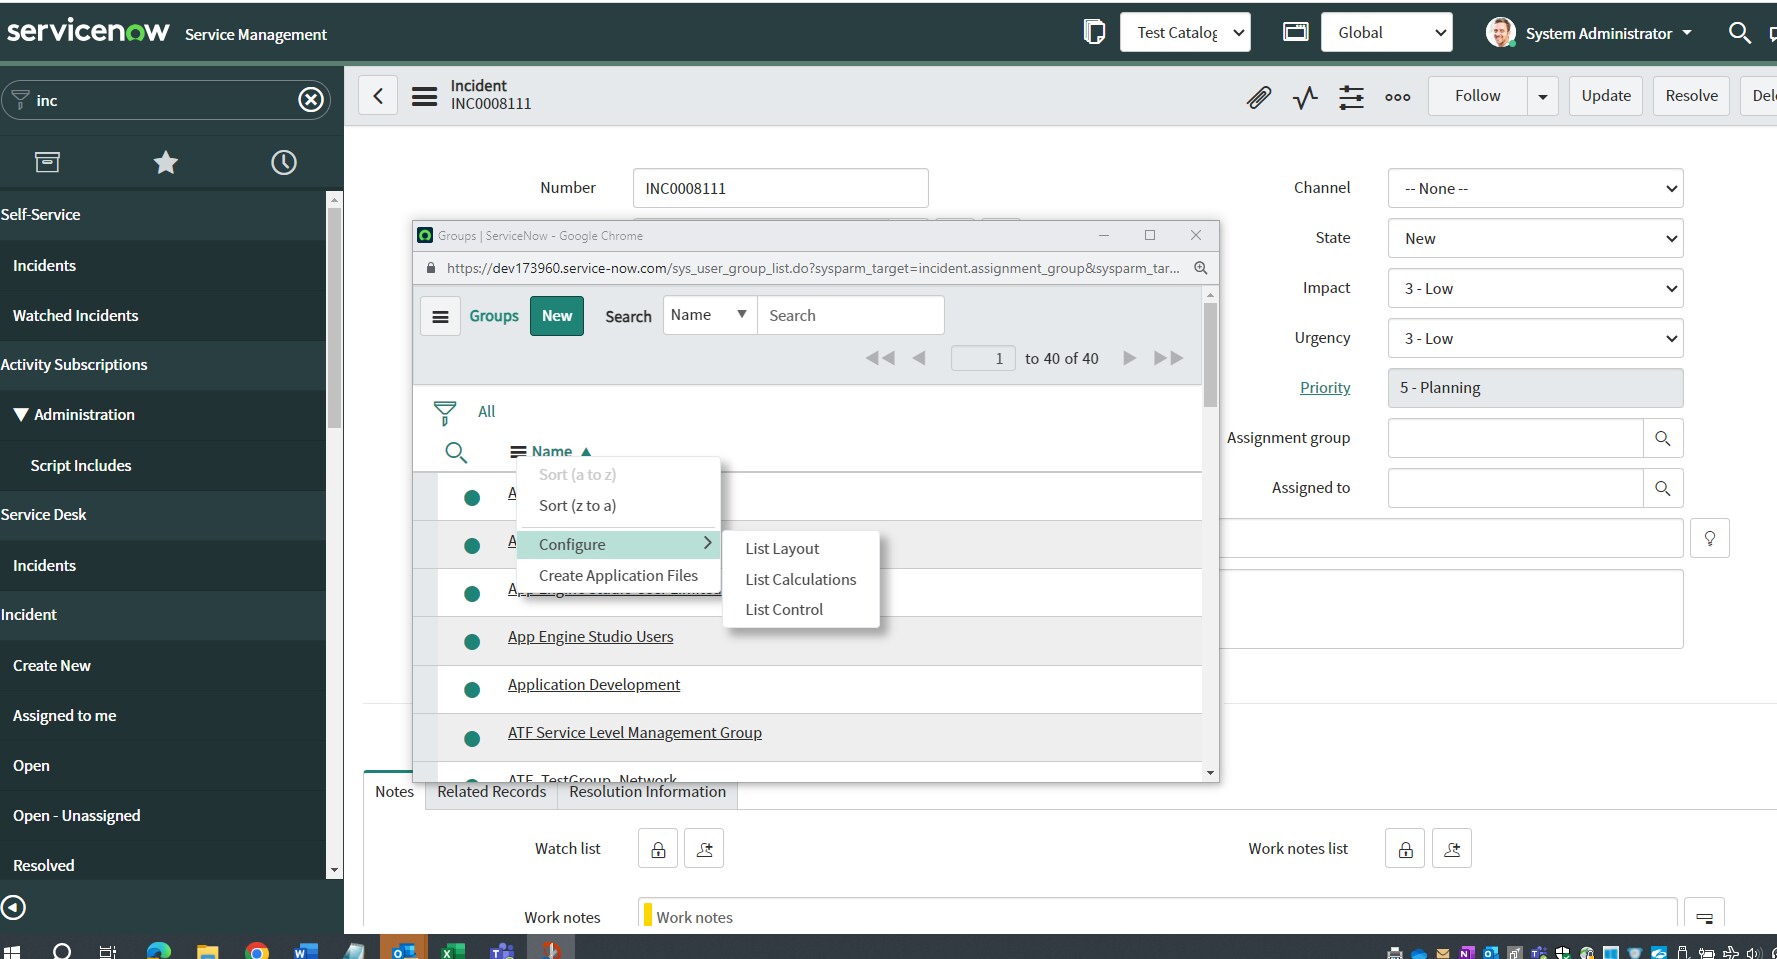Click the Watch list unlock icon
The height and width of the screenshot is (959, 1777).
pyautogui.click(x=658, y=849)
